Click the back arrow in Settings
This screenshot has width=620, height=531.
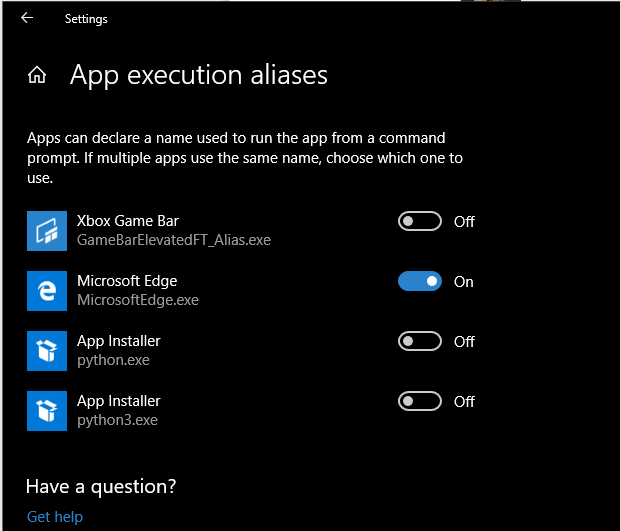27,18
